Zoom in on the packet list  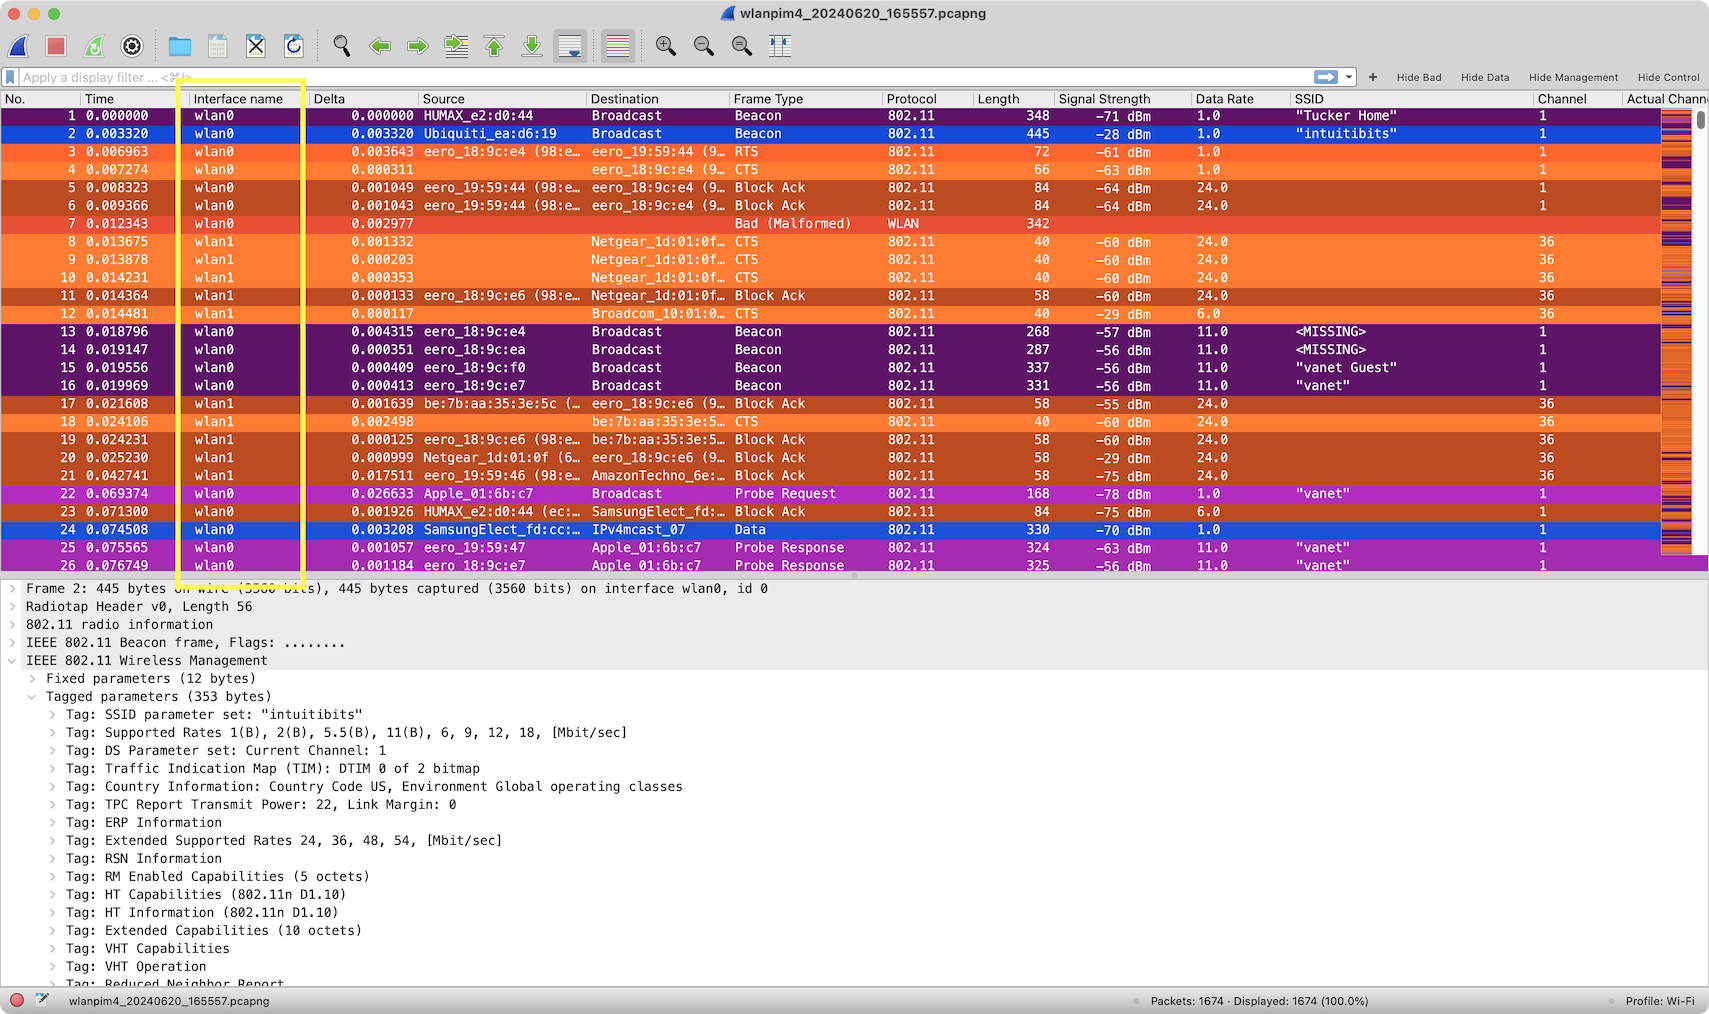pyautogui.click(x=665, y=46)
